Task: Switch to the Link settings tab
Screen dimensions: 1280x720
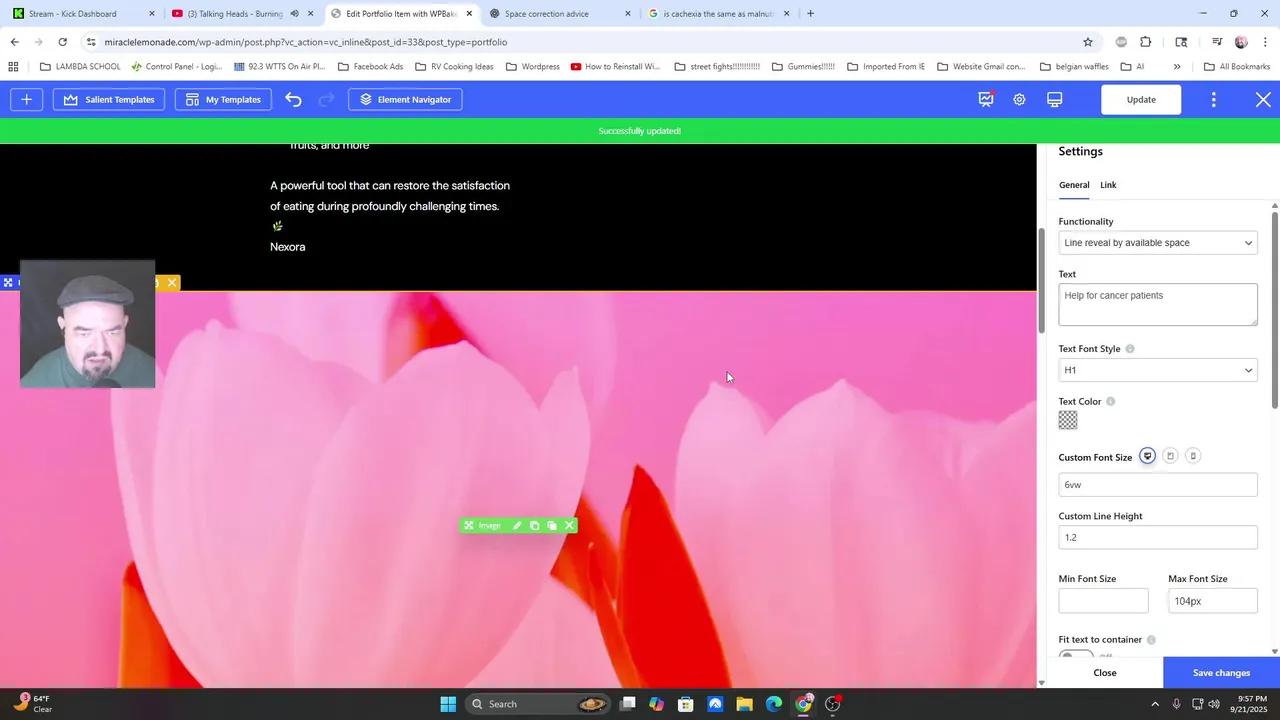Action: 1108,185
